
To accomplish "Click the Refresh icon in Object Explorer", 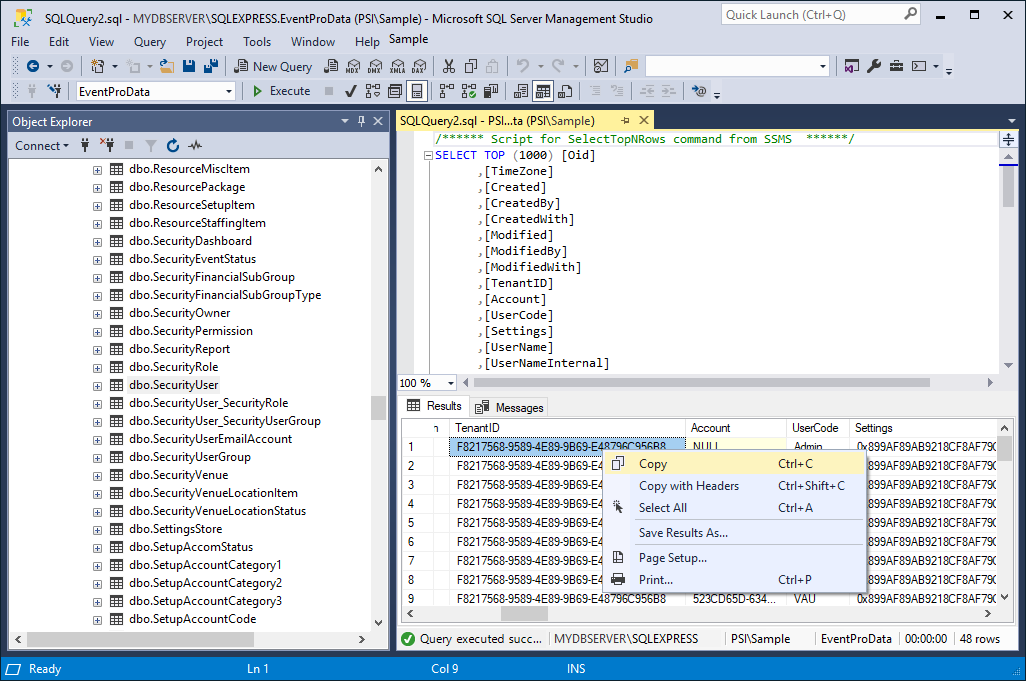I will click(173, 145).
